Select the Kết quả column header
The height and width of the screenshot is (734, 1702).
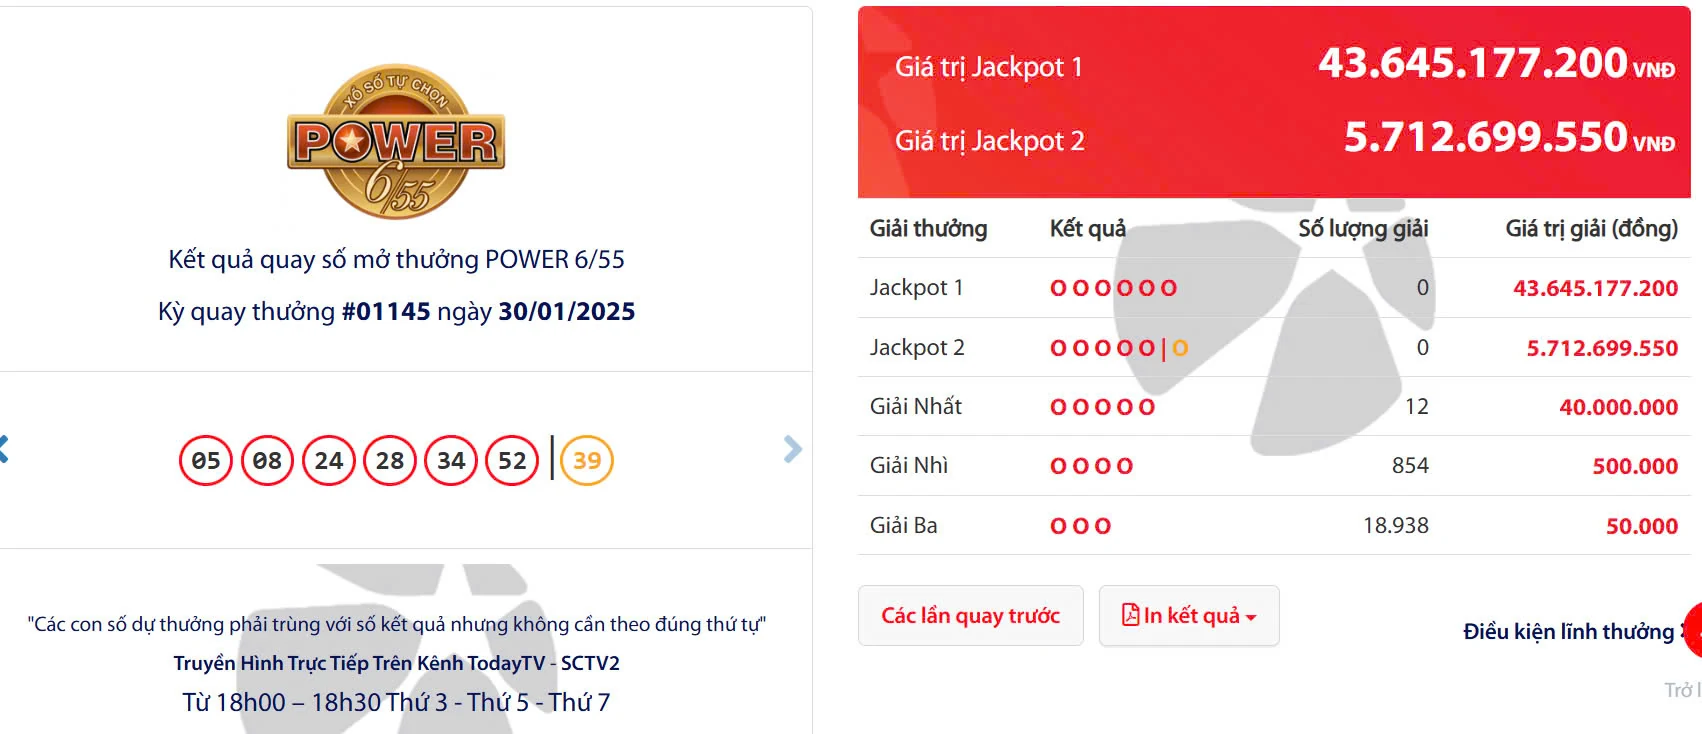pos(1087,228)
